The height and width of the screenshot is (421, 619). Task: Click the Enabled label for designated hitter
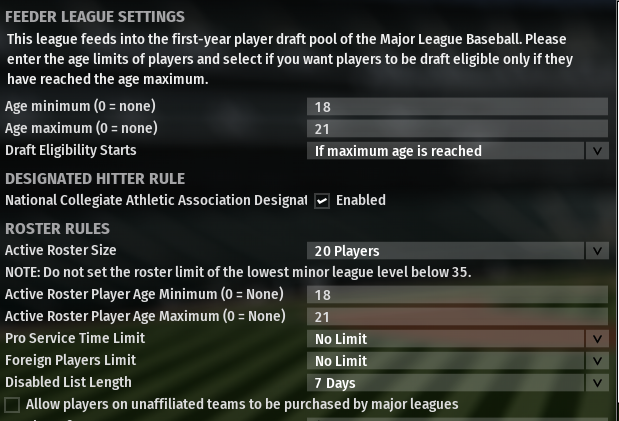[x=360, y=201]
